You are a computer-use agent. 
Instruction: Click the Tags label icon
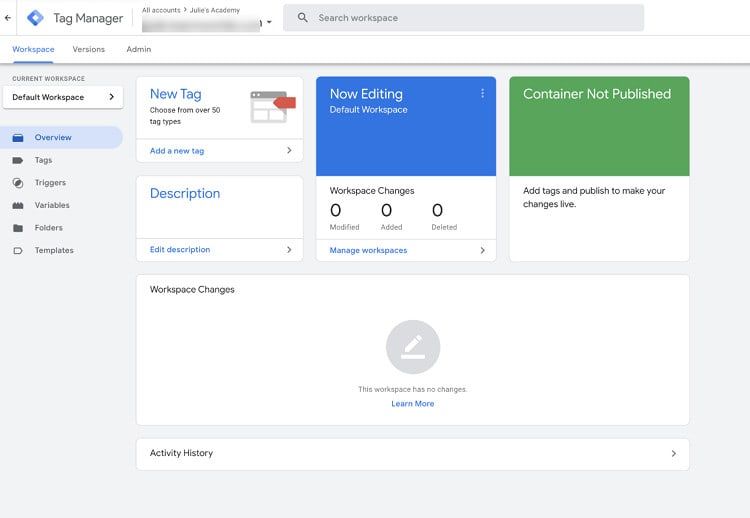click(x=18, y=160)
